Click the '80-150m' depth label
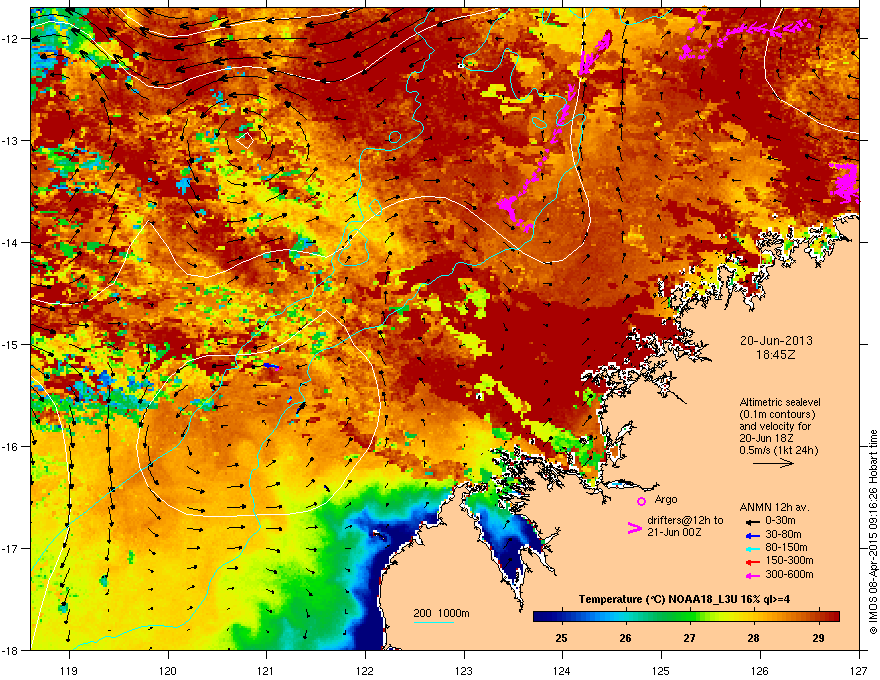Image resolution: width=880 pixels, height=680 pixels. click(786, 548)
